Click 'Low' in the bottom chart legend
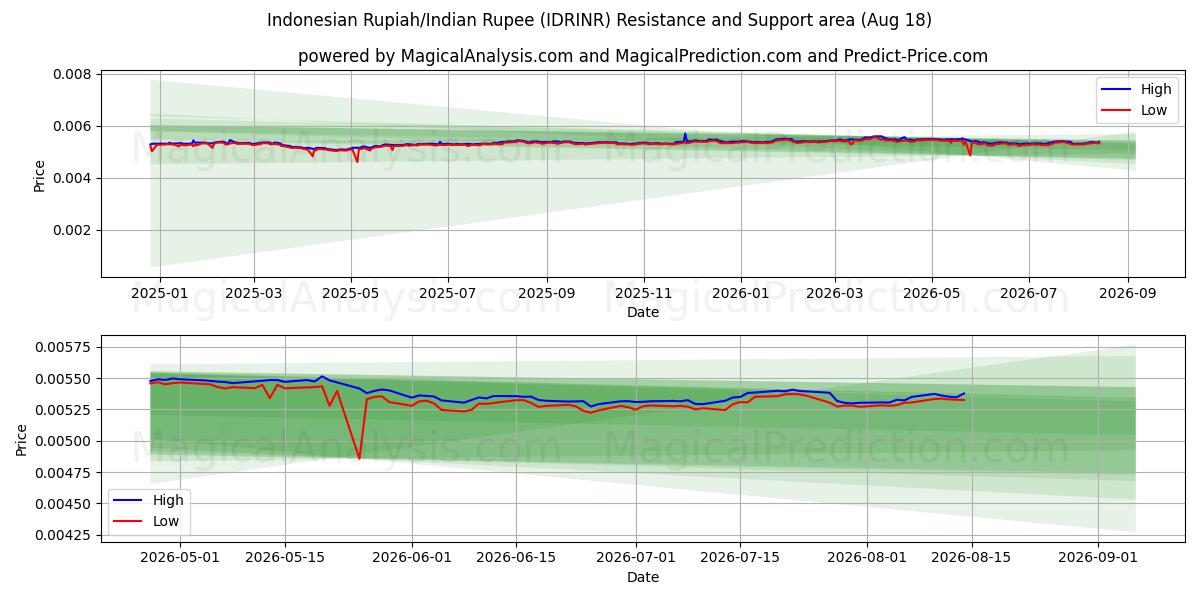Viewport: 1200px width, 600px height. click(166, 520)
